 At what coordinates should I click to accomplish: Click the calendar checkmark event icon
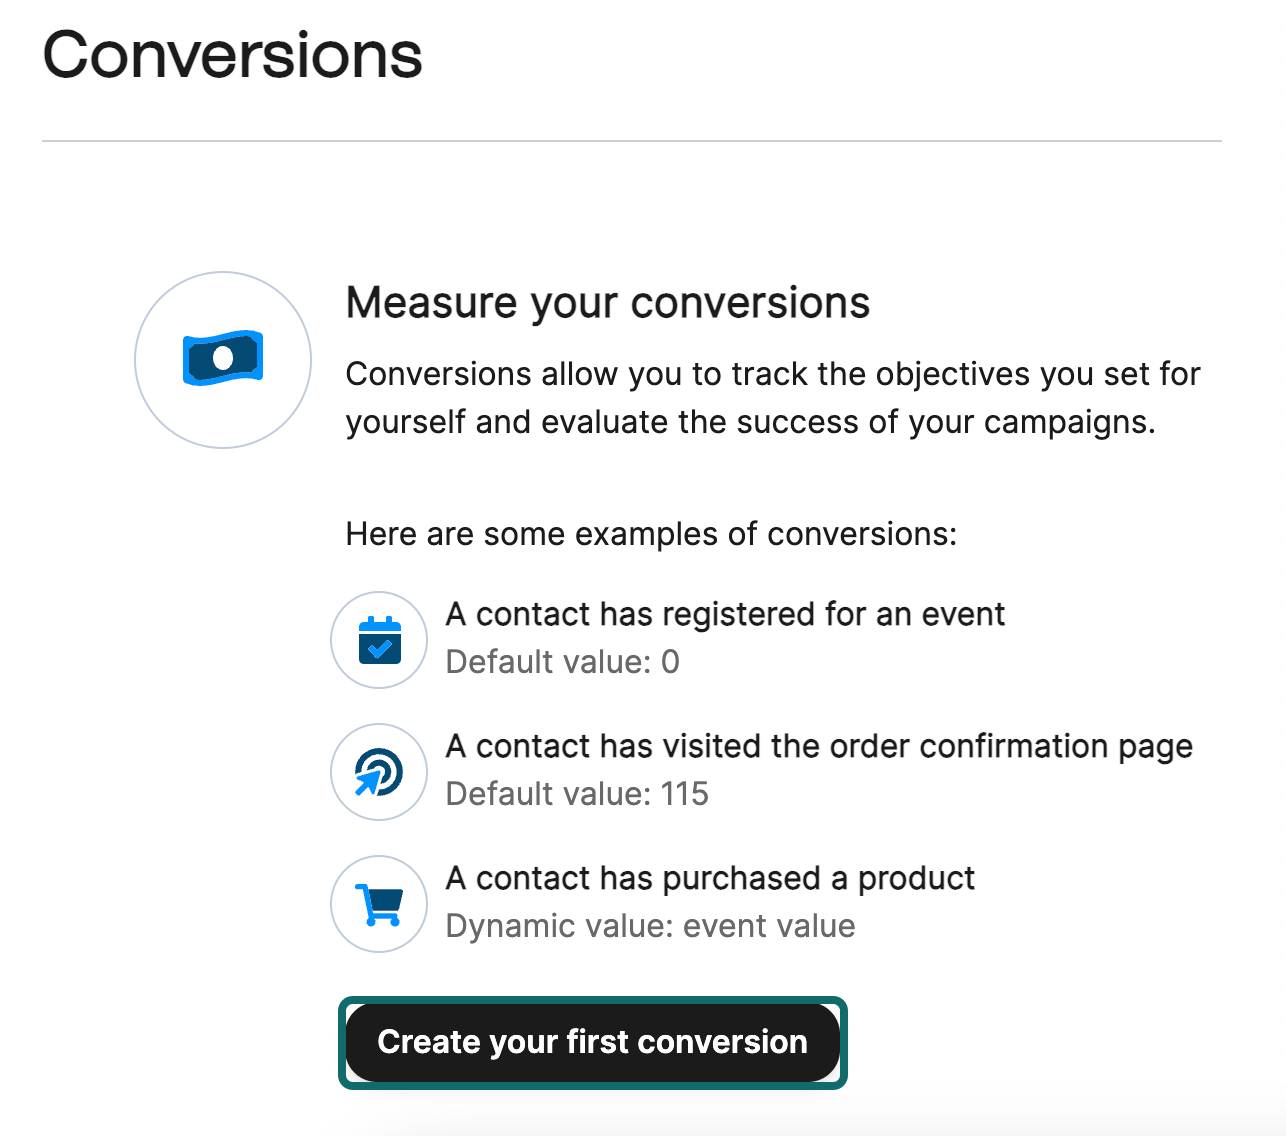coord(379,640)
